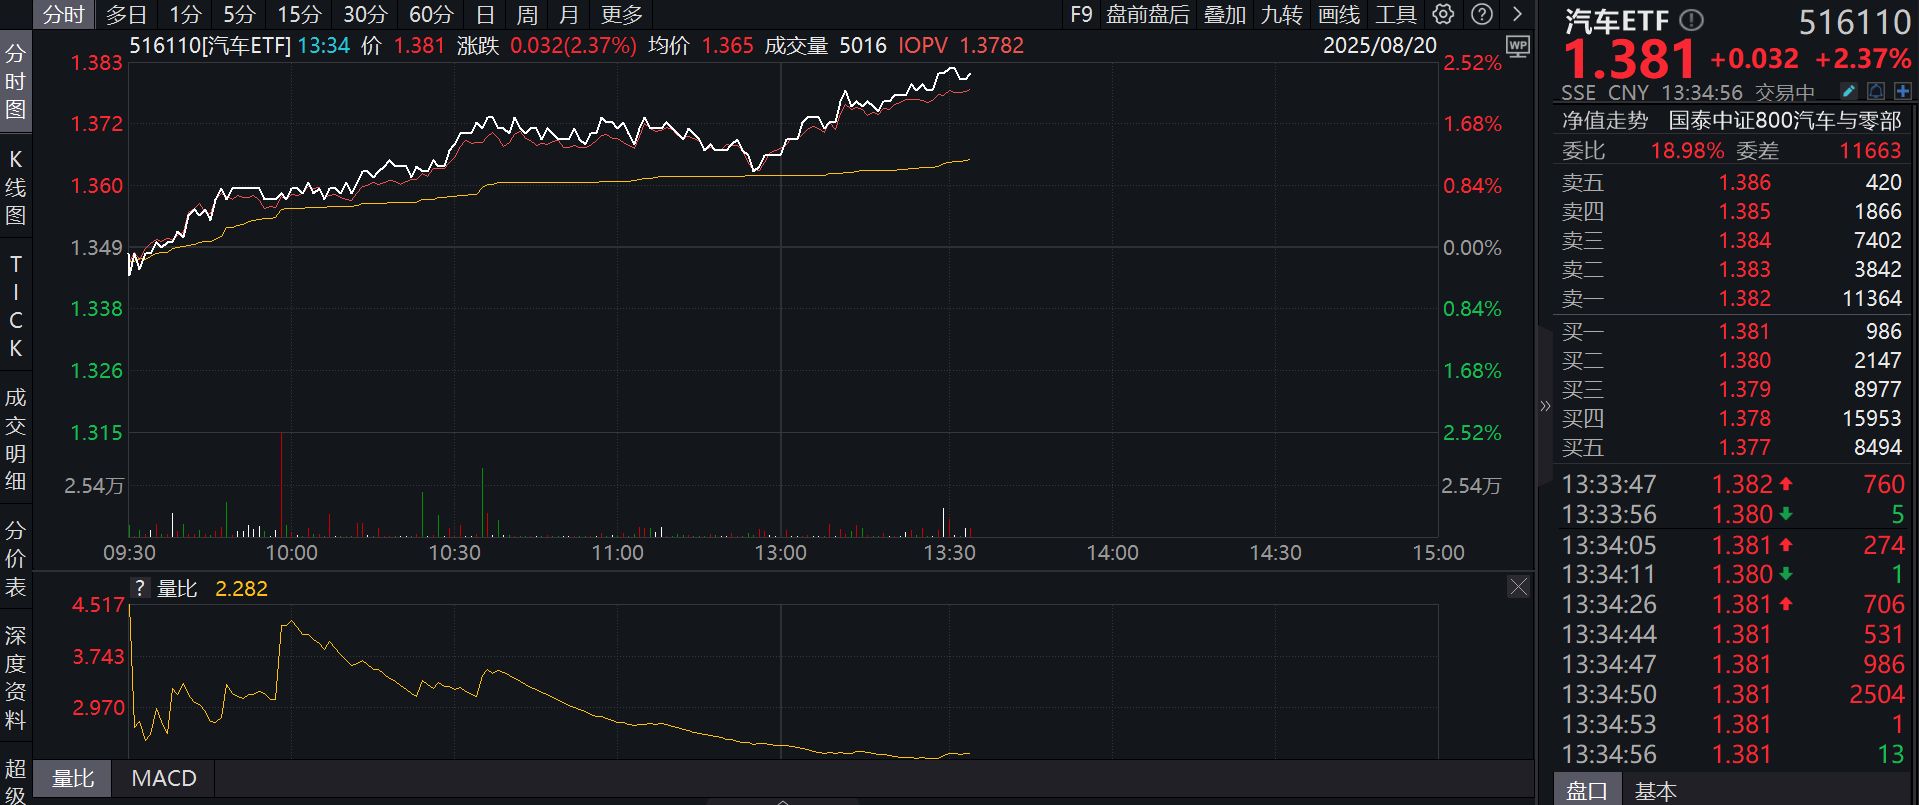Open the settings gear in chart toolbar

[1443, 14]
